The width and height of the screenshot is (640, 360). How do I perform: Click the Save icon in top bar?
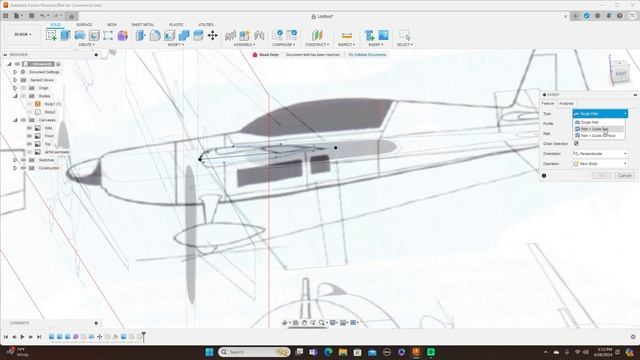(31, 16)
